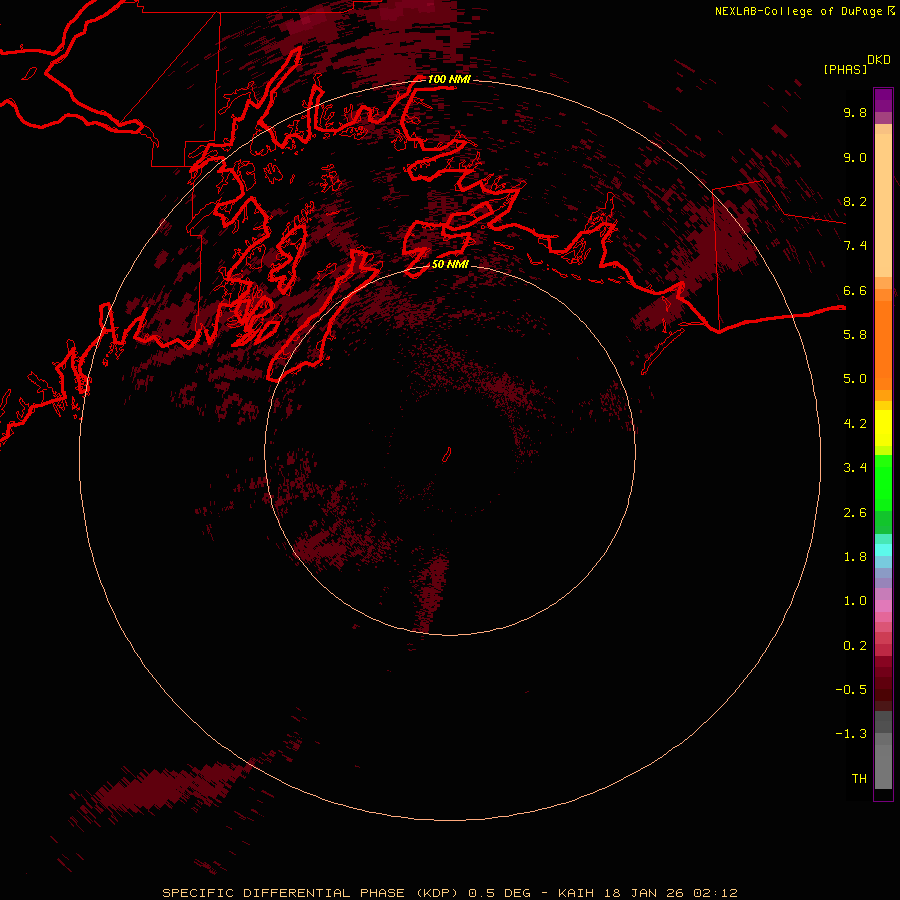This screenshot has width=900, height=900.
Task: Select the 0.2 scale value
Action: [x=855, y=646]
